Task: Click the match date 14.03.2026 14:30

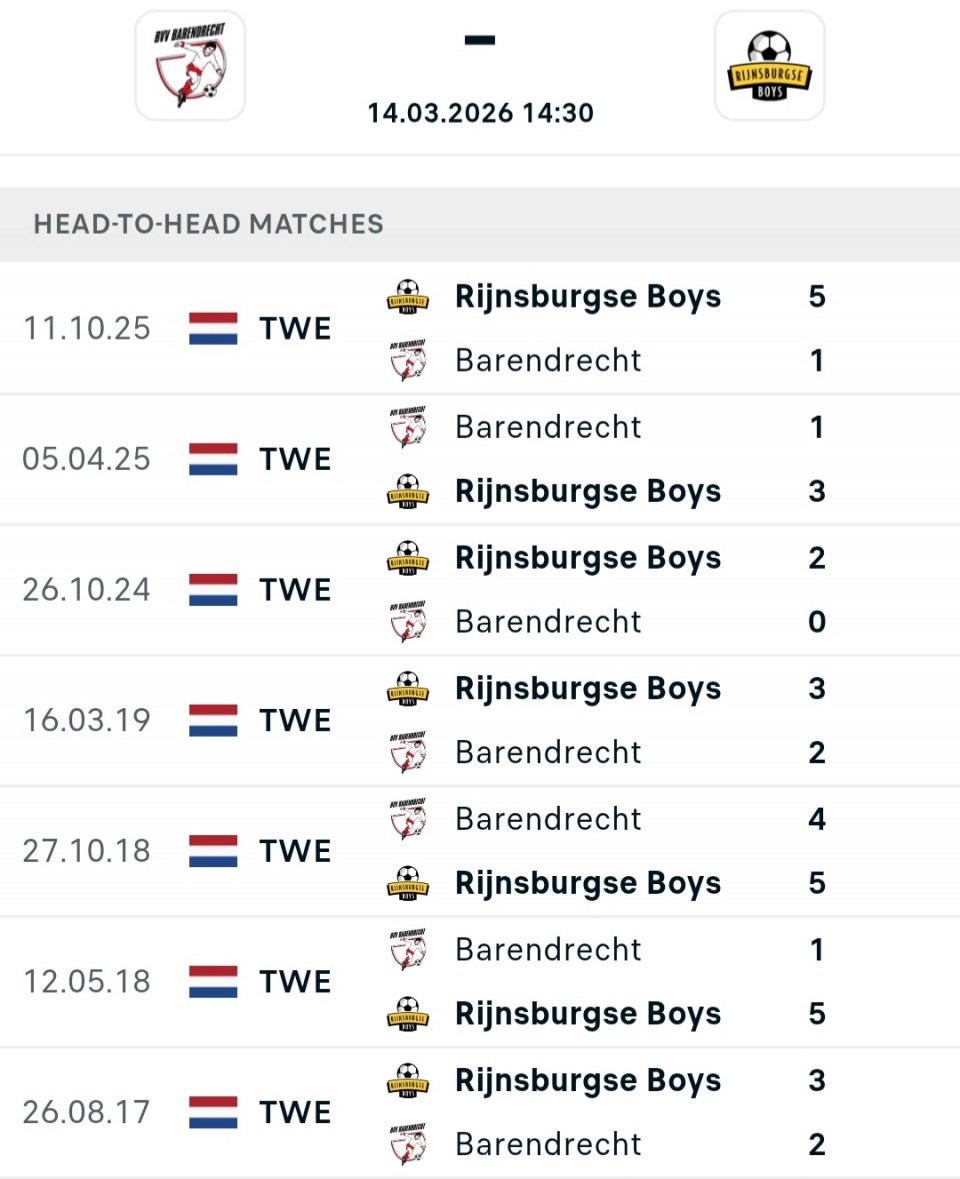Action: pyautogui.click(x=480, y=112)
